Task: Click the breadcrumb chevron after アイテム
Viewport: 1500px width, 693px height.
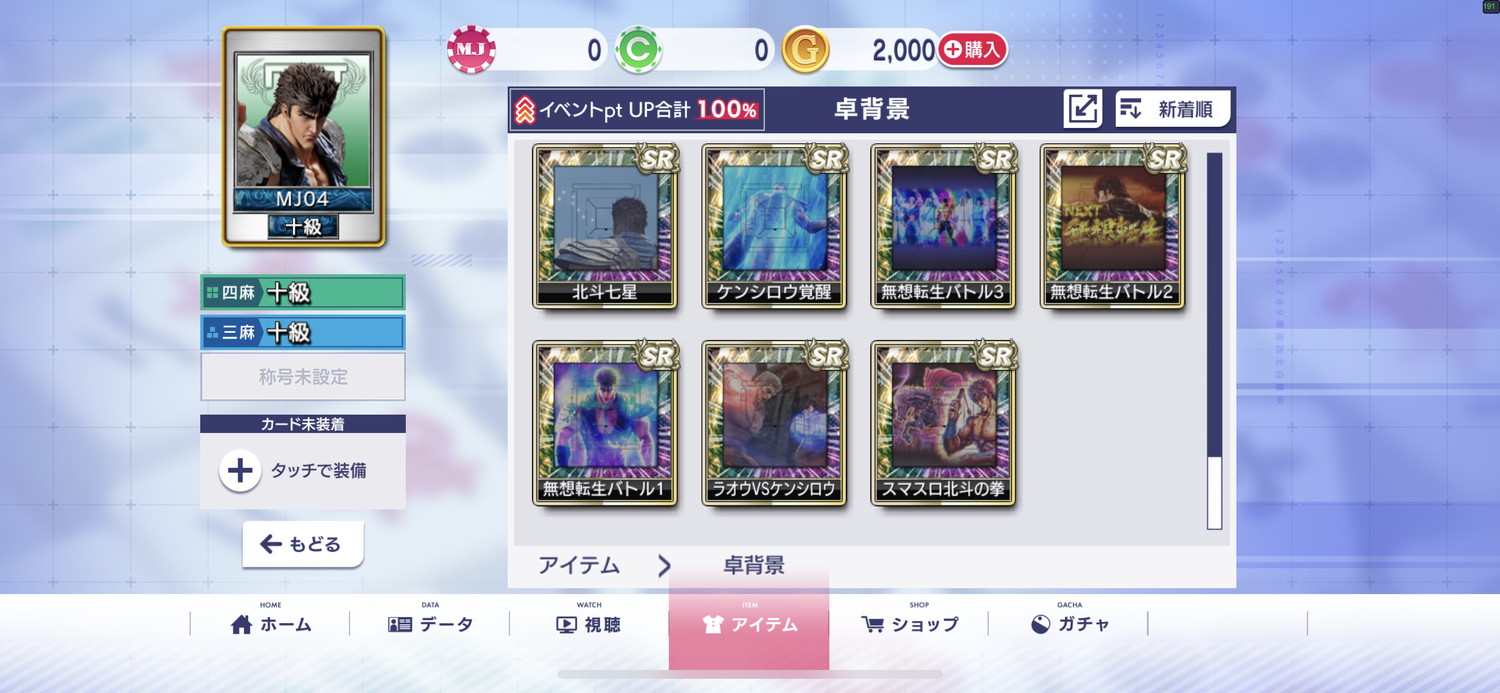Action: click(664, 566)
